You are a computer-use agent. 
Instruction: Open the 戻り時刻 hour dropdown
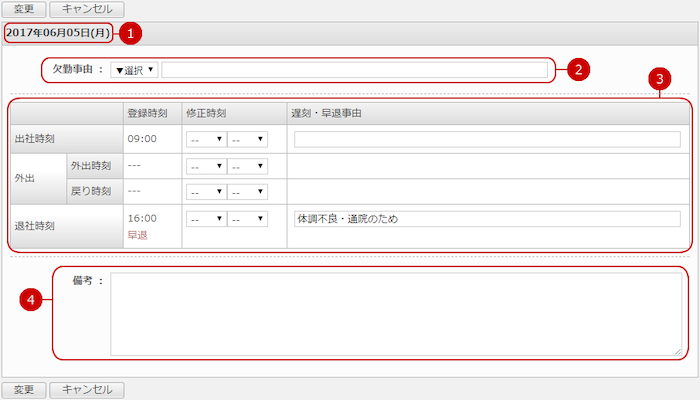(x=206, y=191)
